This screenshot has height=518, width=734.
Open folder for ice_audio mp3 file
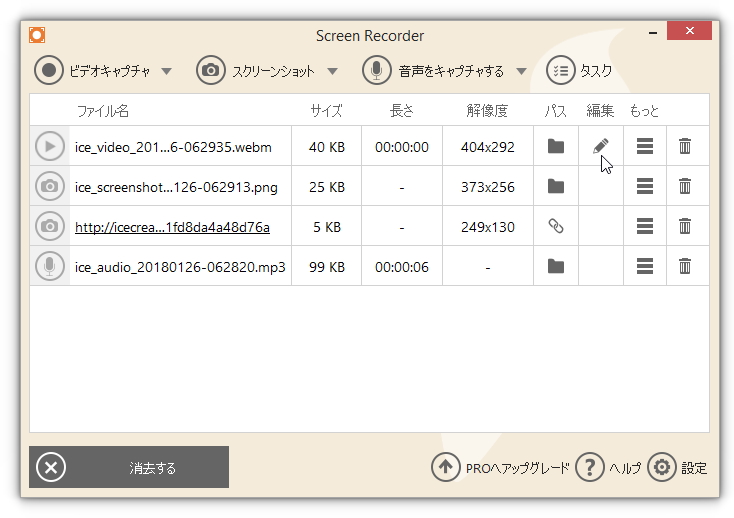click(x=556, y=267)
